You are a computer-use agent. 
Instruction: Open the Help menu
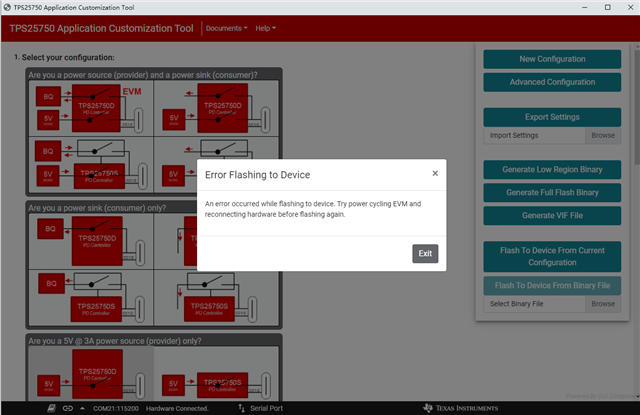pyautogui.click(x=265, y=28)
